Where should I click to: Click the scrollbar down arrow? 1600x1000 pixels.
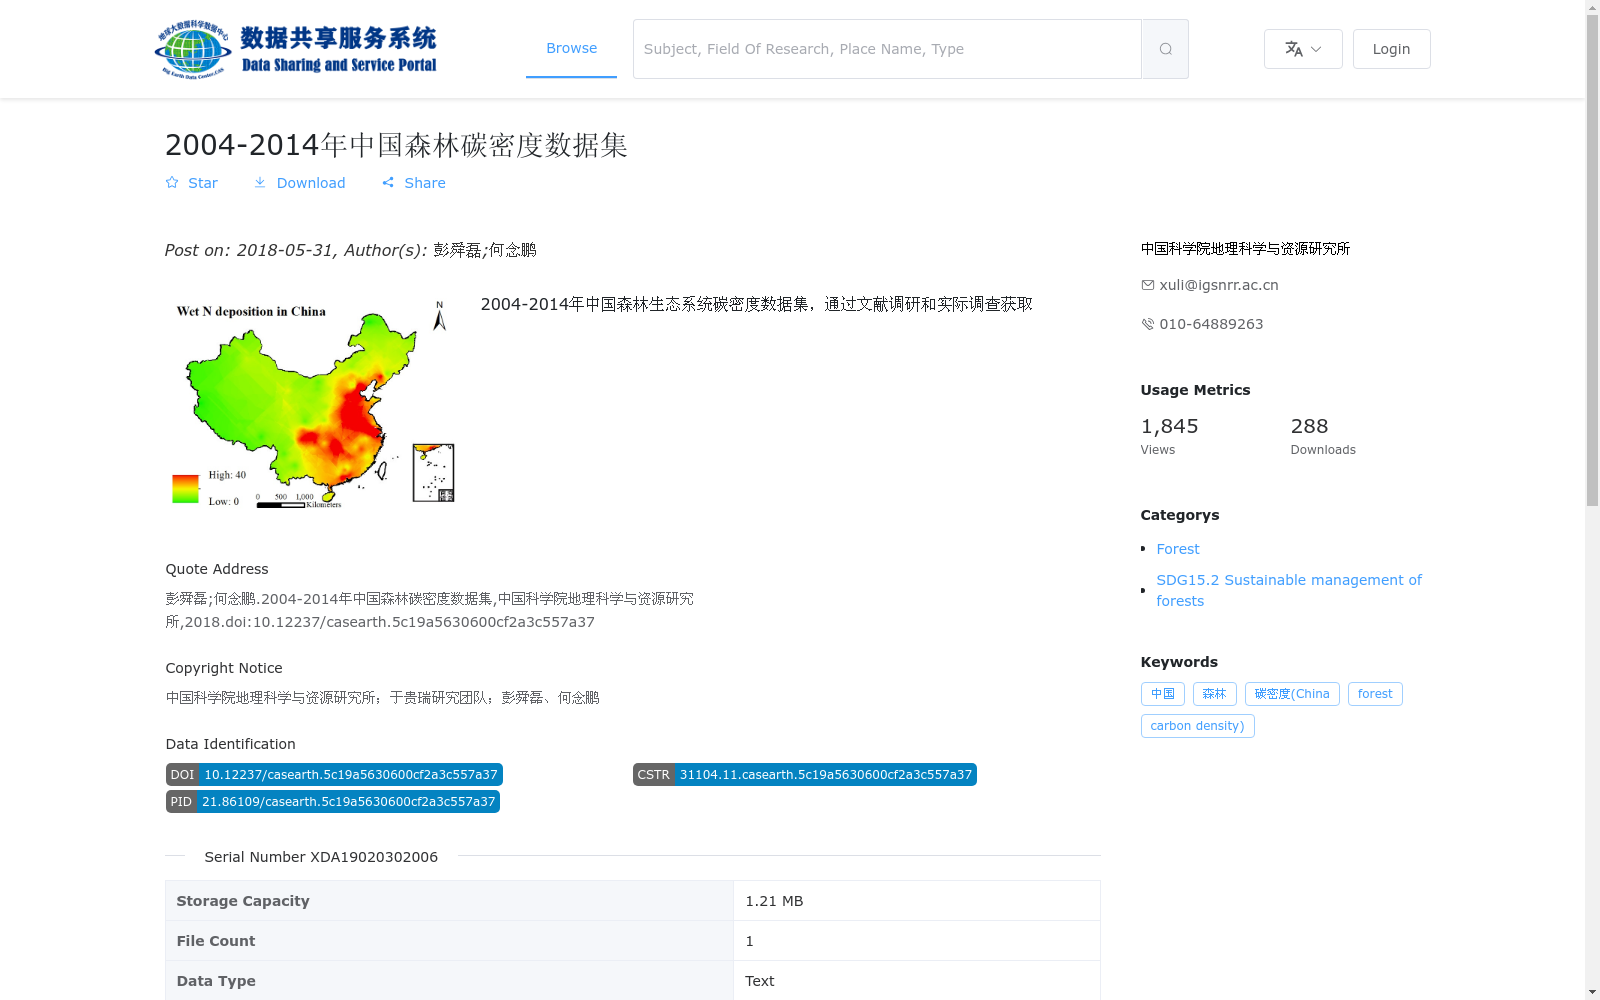[1592, 992]
